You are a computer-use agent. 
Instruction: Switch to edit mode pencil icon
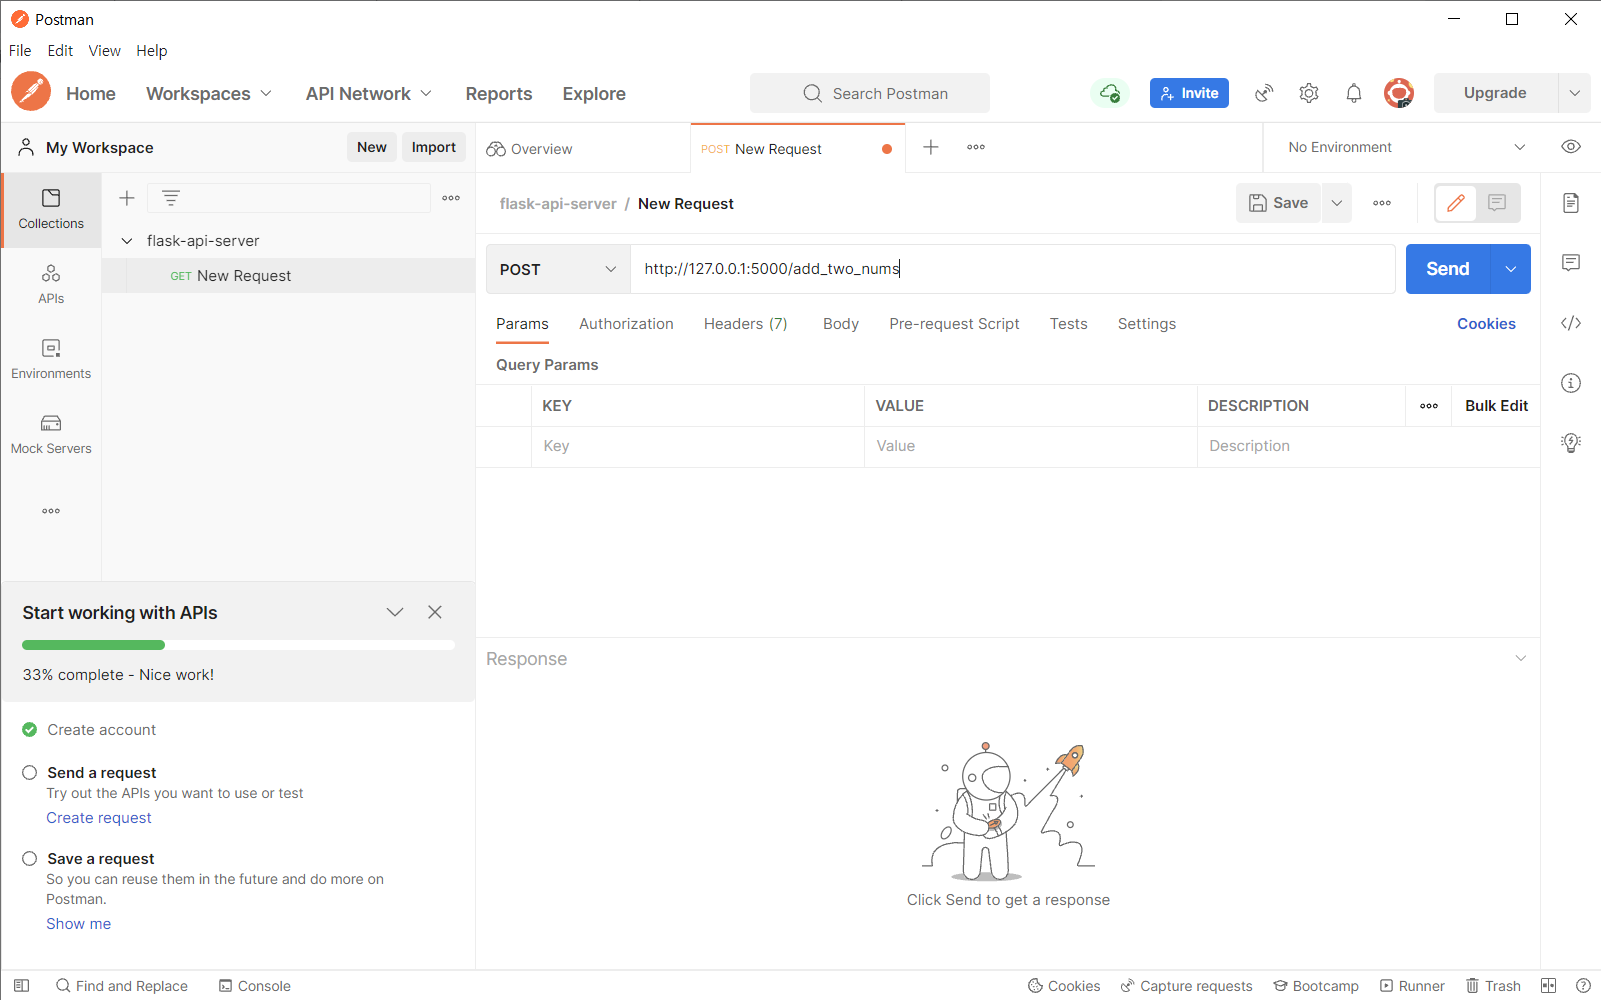tap(1456, 203)
